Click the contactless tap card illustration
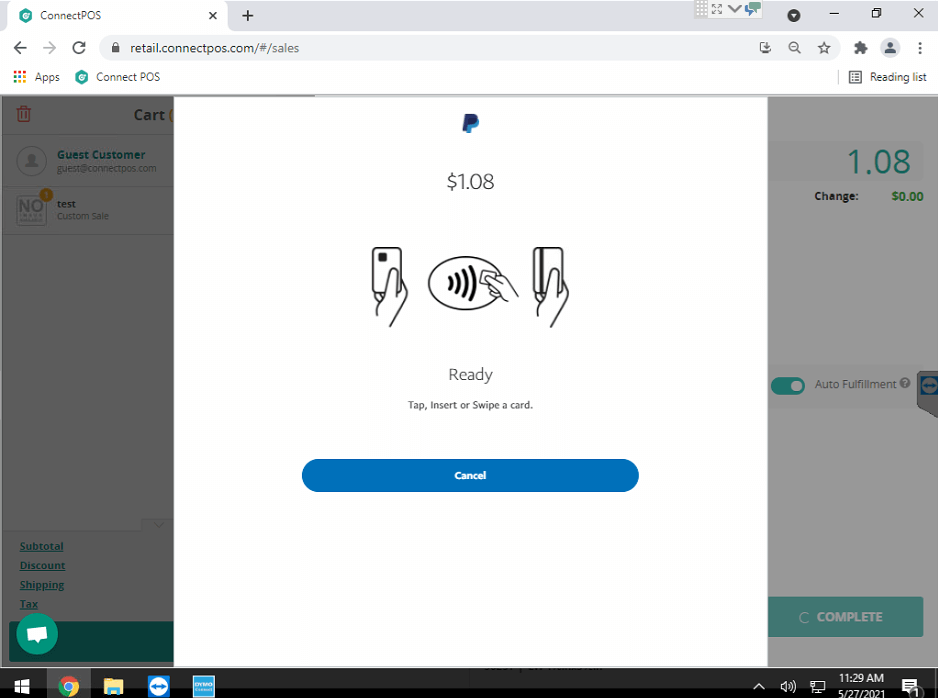 pyautogui.click(x=473, y=283)
